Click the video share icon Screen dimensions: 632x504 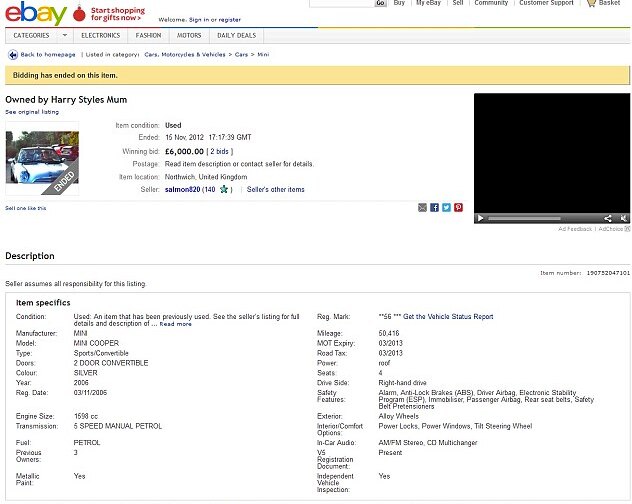click(x=608, y=218)
